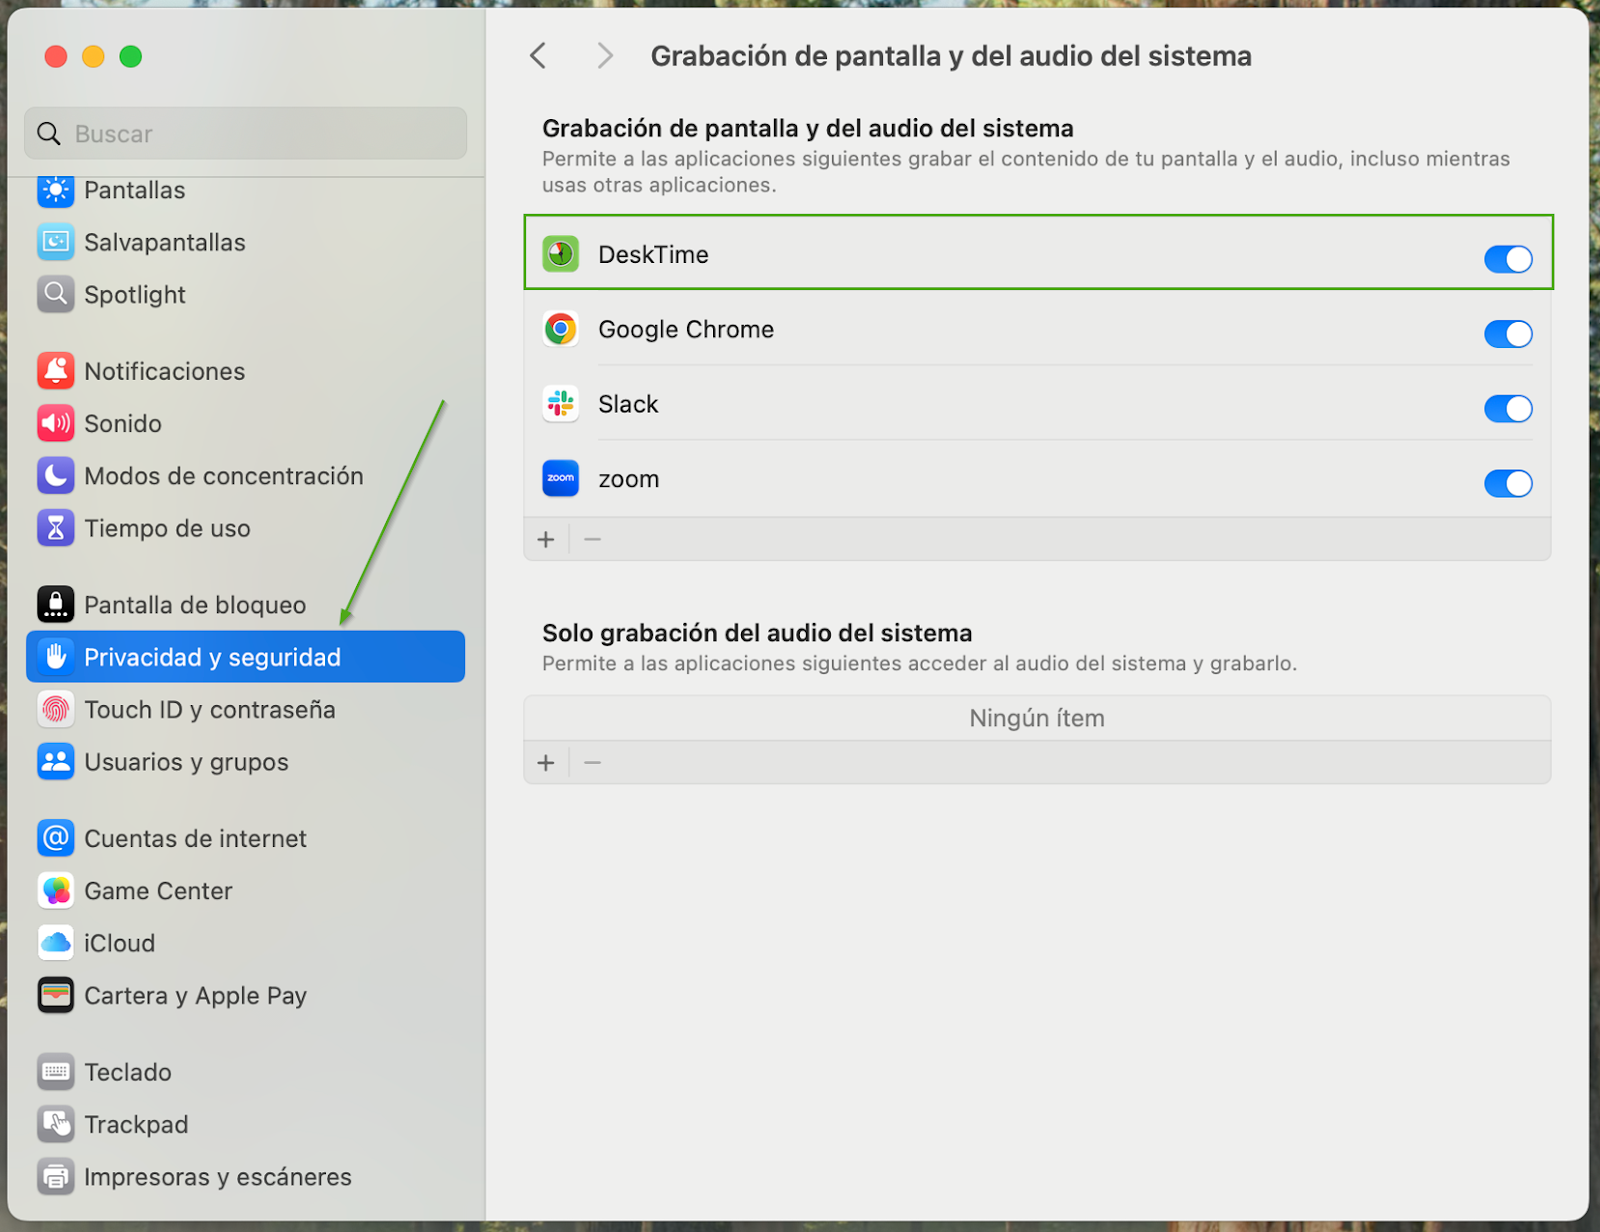This screenshot has height=1232, width=1600.
Task: Toggle Slack screen recording permission
Action: [1507, 409]
